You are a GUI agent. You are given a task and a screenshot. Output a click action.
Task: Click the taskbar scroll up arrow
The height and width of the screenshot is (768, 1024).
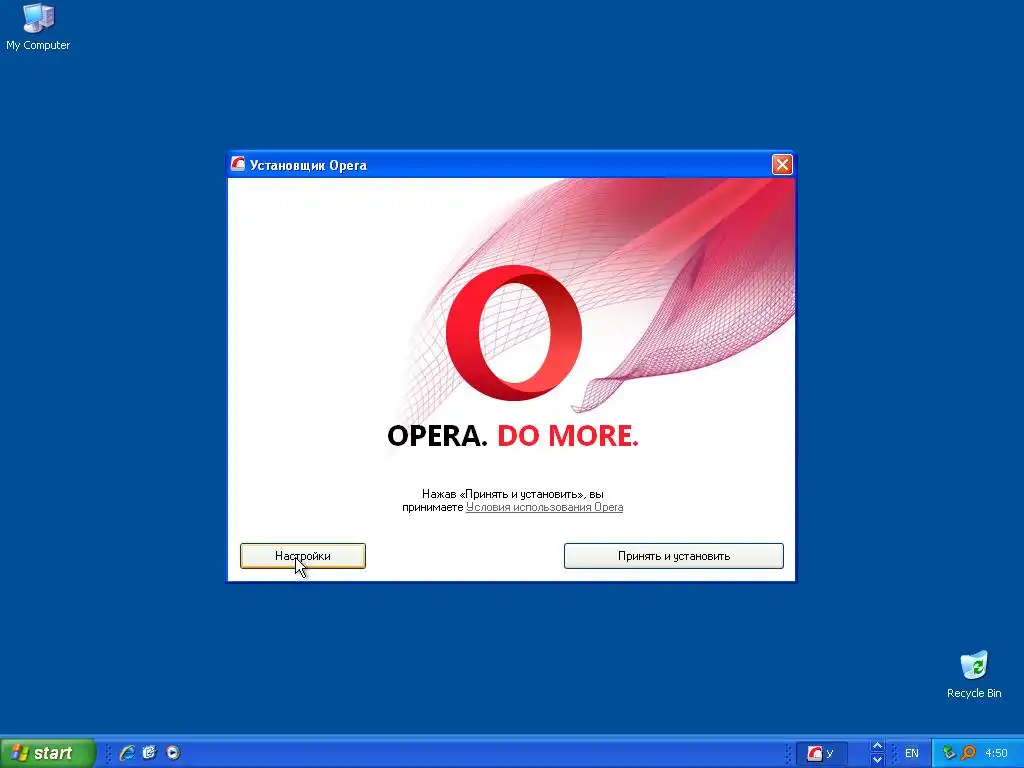(877, 746)
